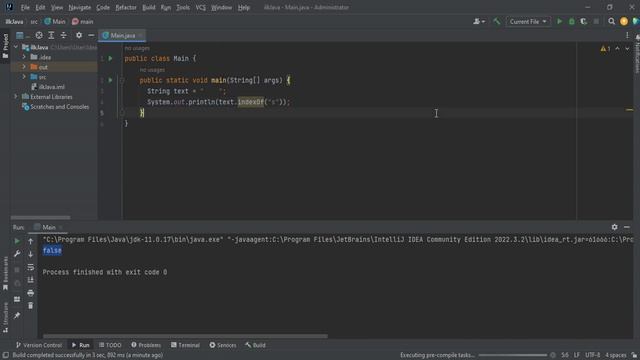Select Scratches and Consoles node
Screen dimensions: 640x360
56,107
